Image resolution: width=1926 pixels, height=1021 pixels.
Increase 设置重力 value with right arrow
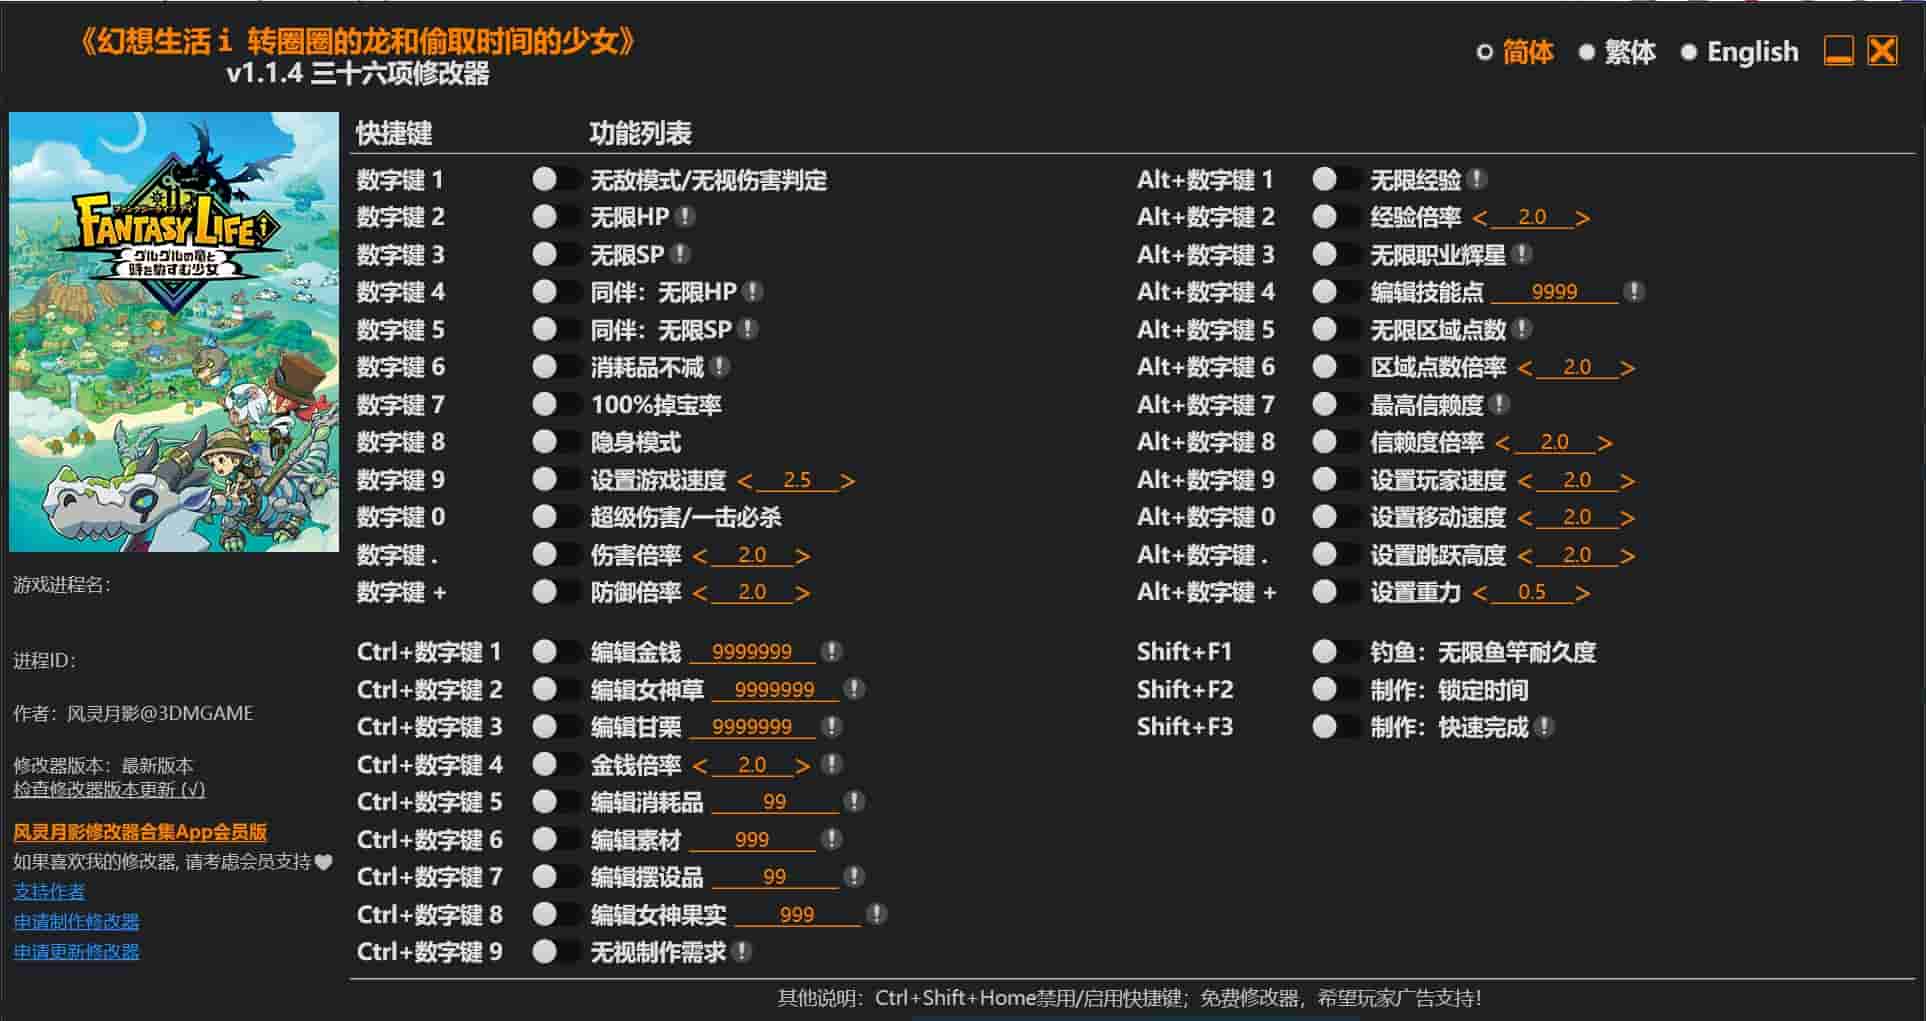1582,593
